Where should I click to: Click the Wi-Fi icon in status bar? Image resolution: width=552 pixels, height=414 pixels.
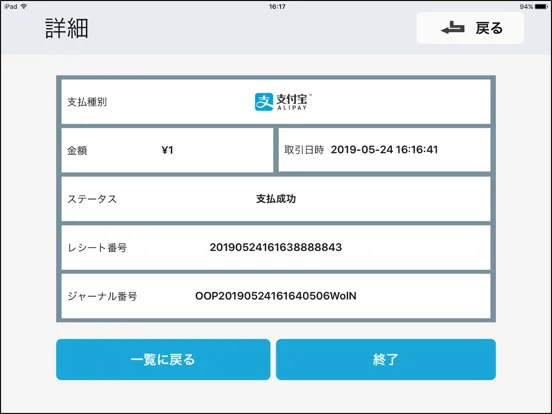[x=24, y=7]
